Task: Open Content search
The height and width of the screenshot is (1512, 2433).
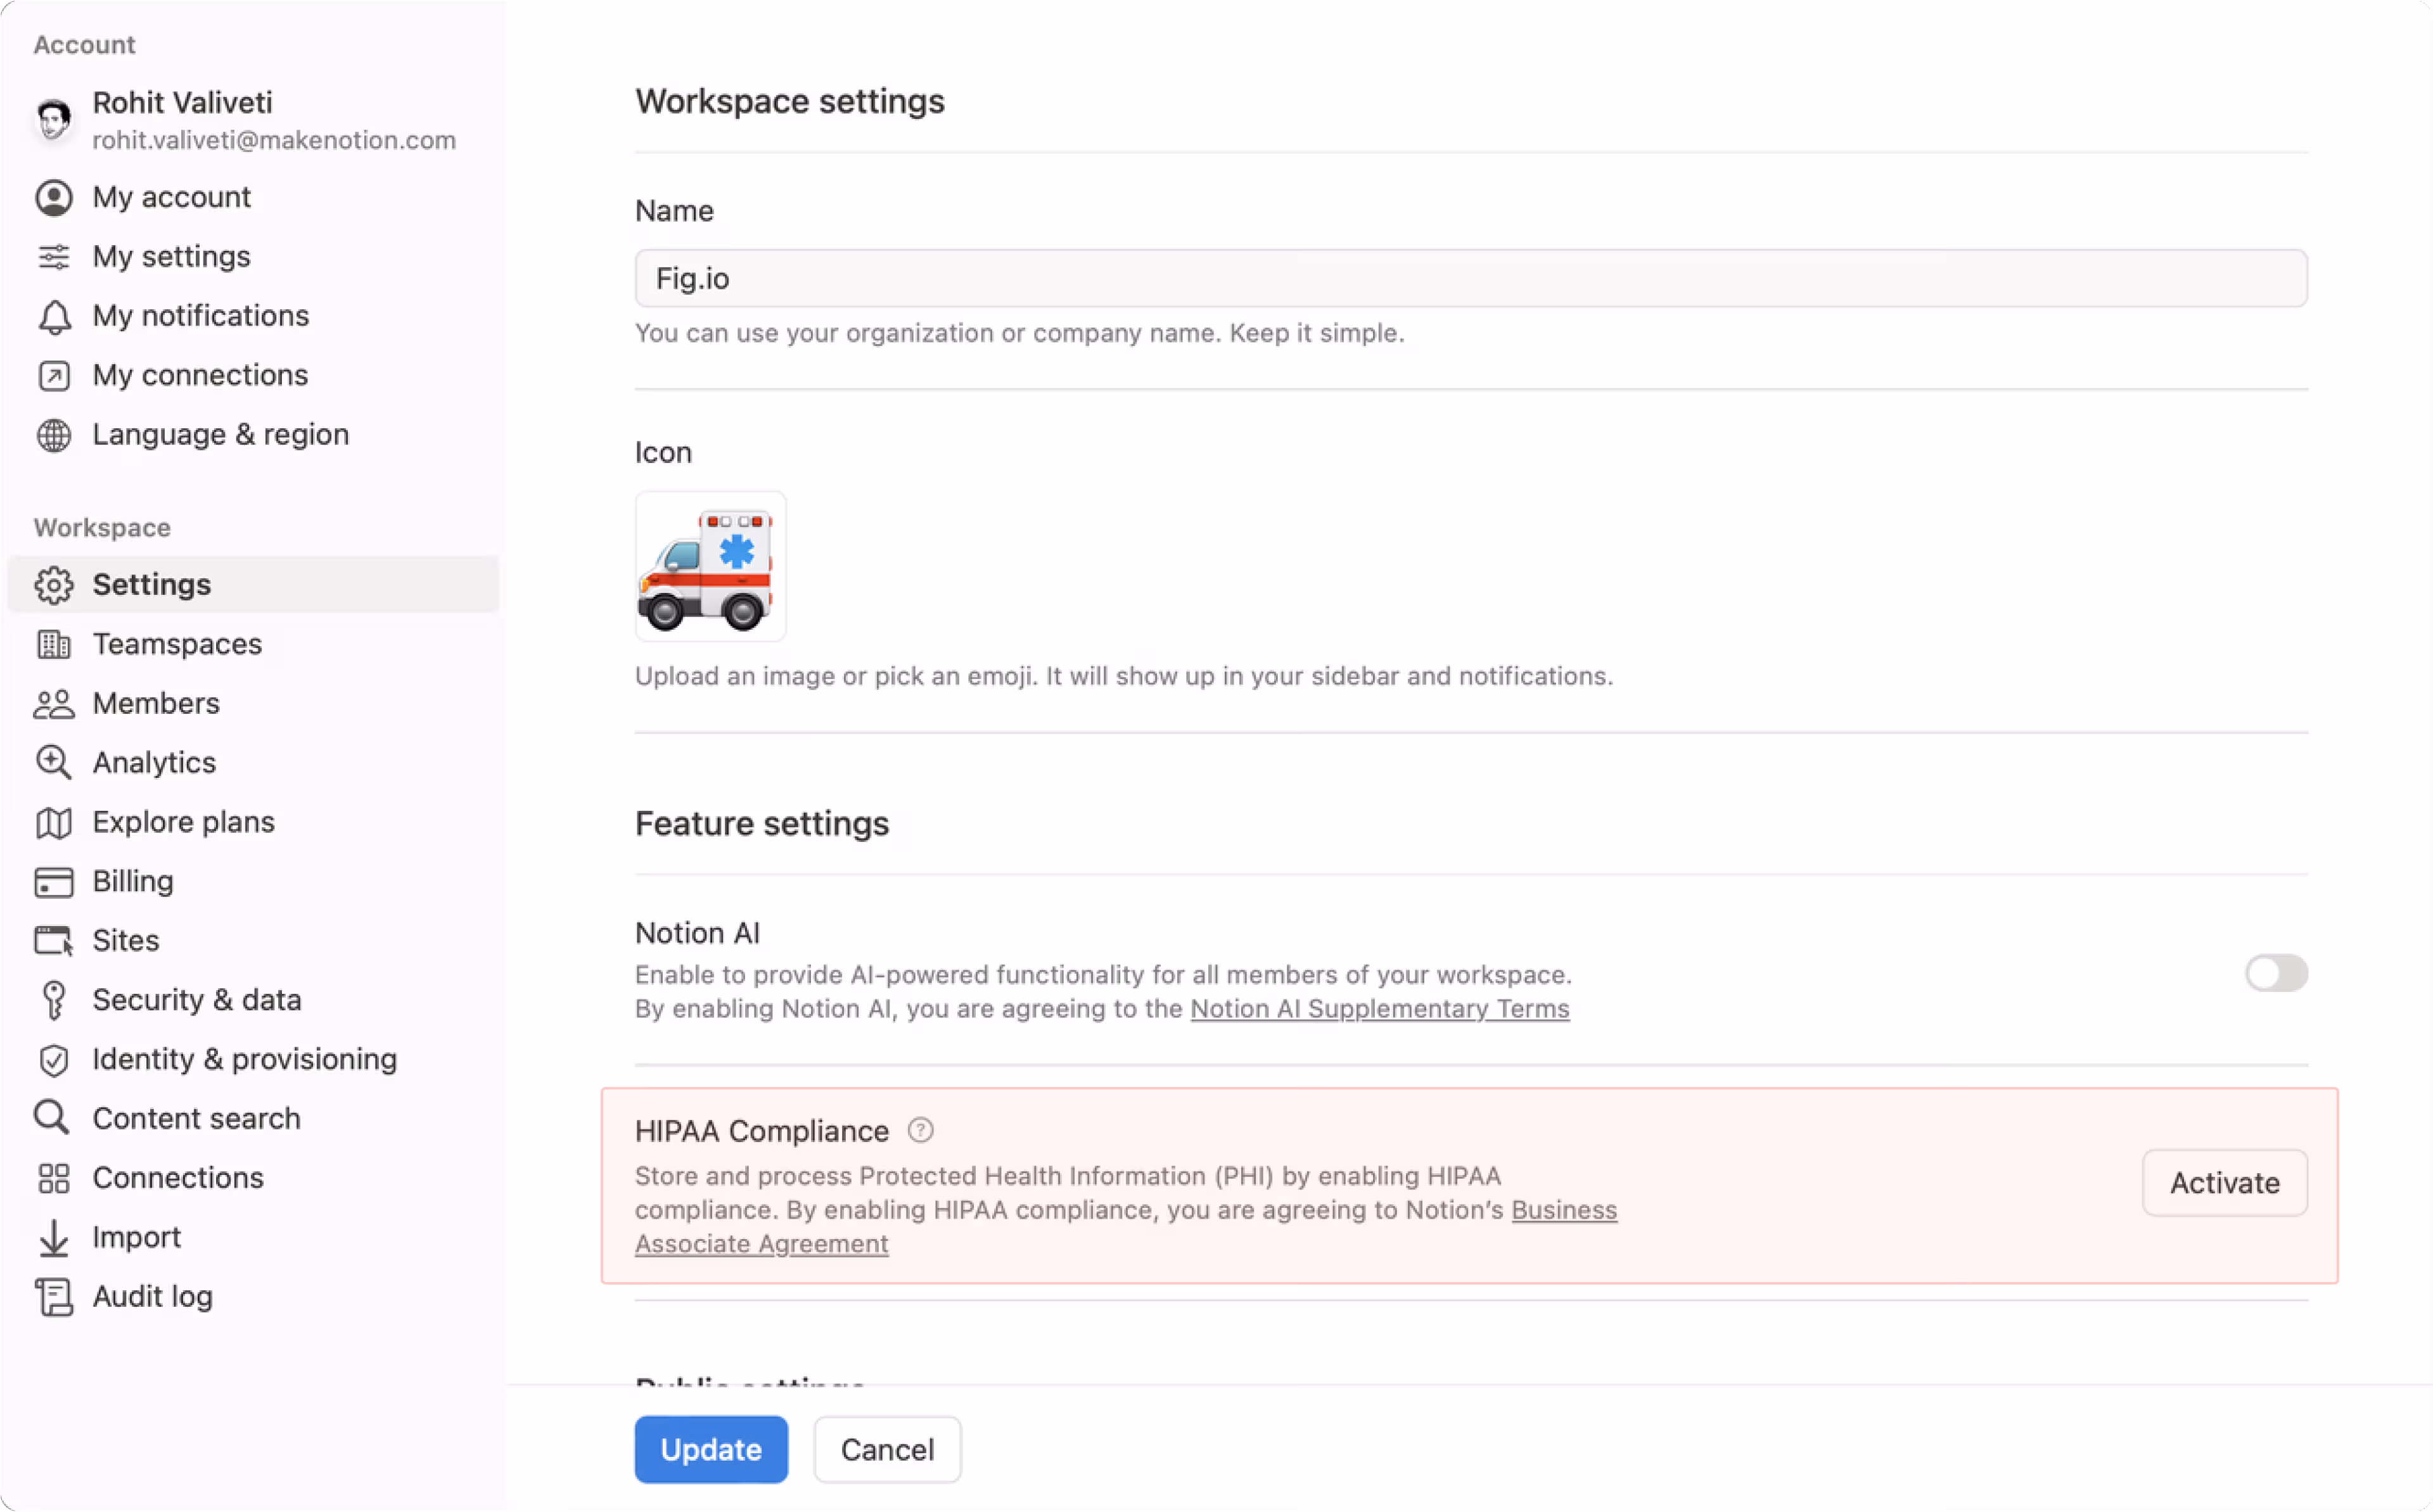Action: [x=196, y=1118]
